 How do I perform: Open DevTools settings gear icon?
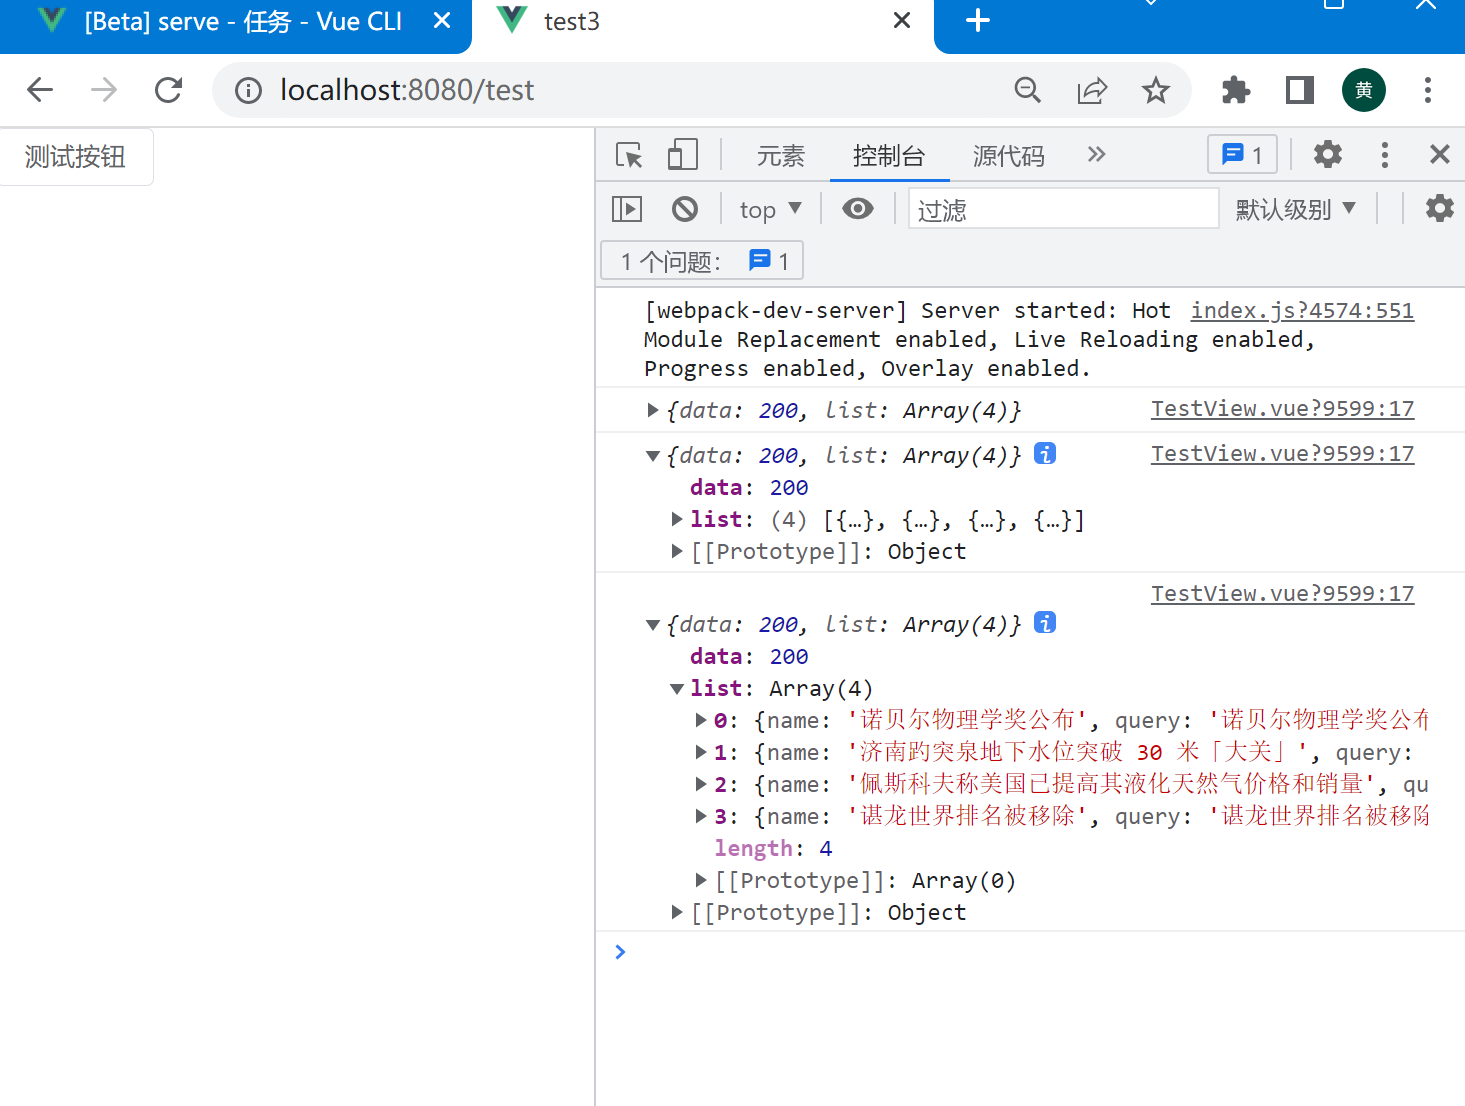(x=1327, y=155)
